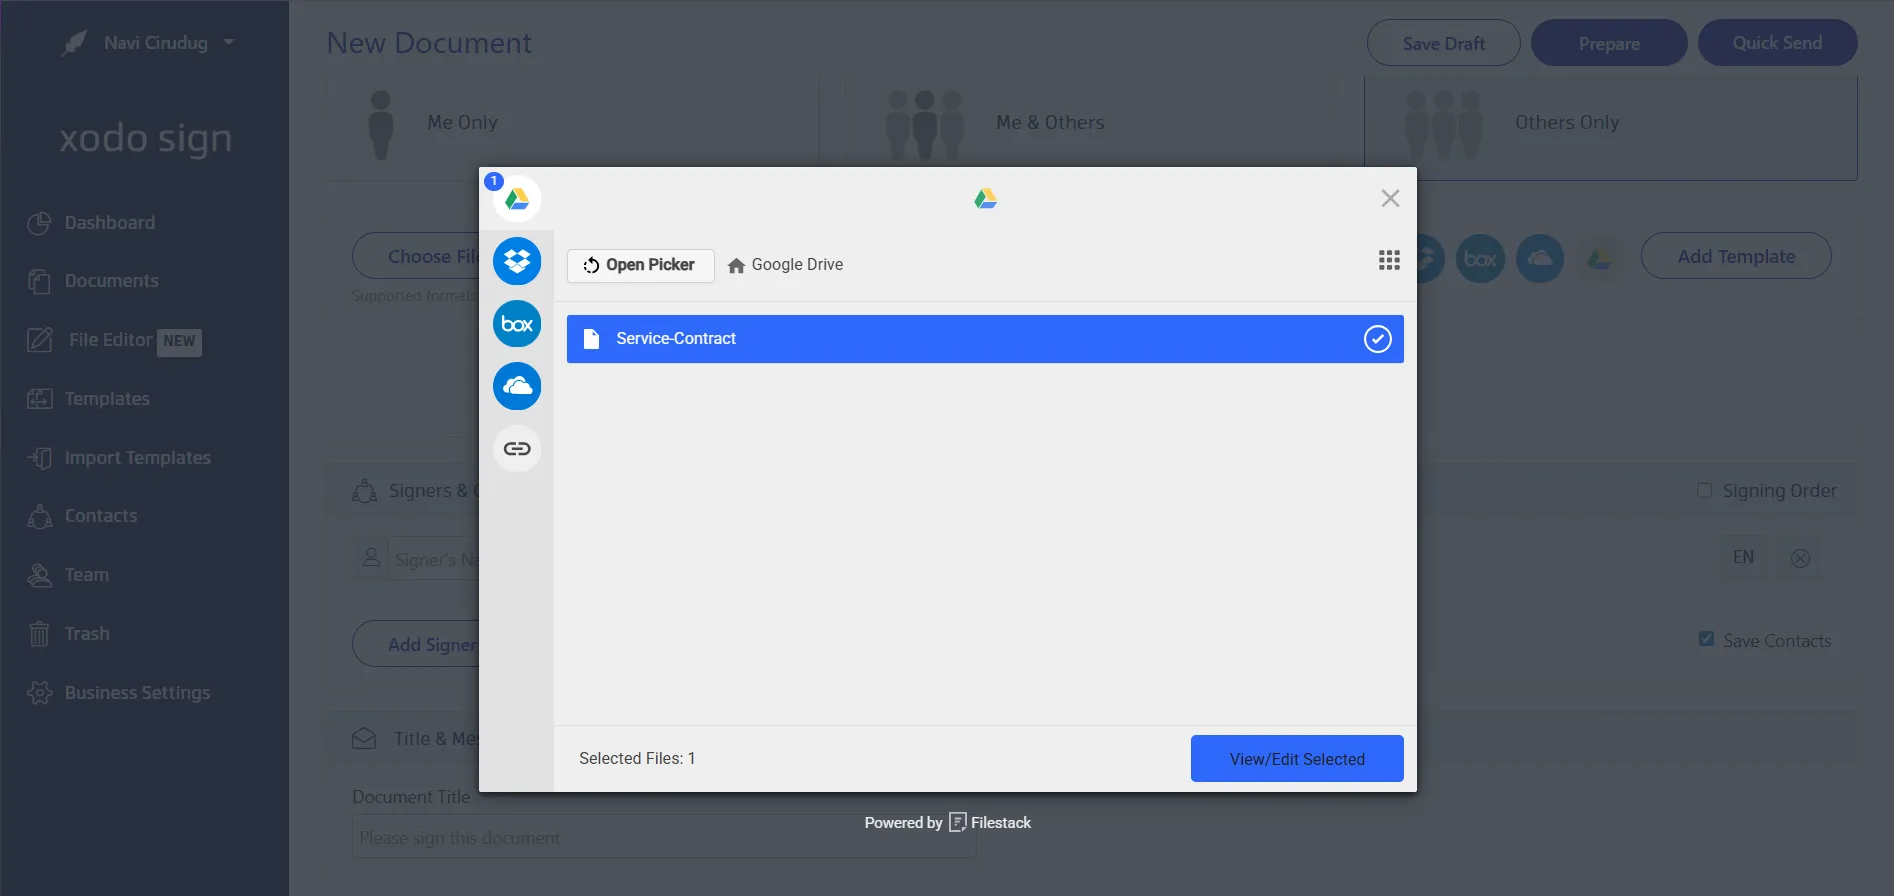This screenshot has height=896, width=1894.
Task: Click the Document Title input field
Action: click(664, 837)
